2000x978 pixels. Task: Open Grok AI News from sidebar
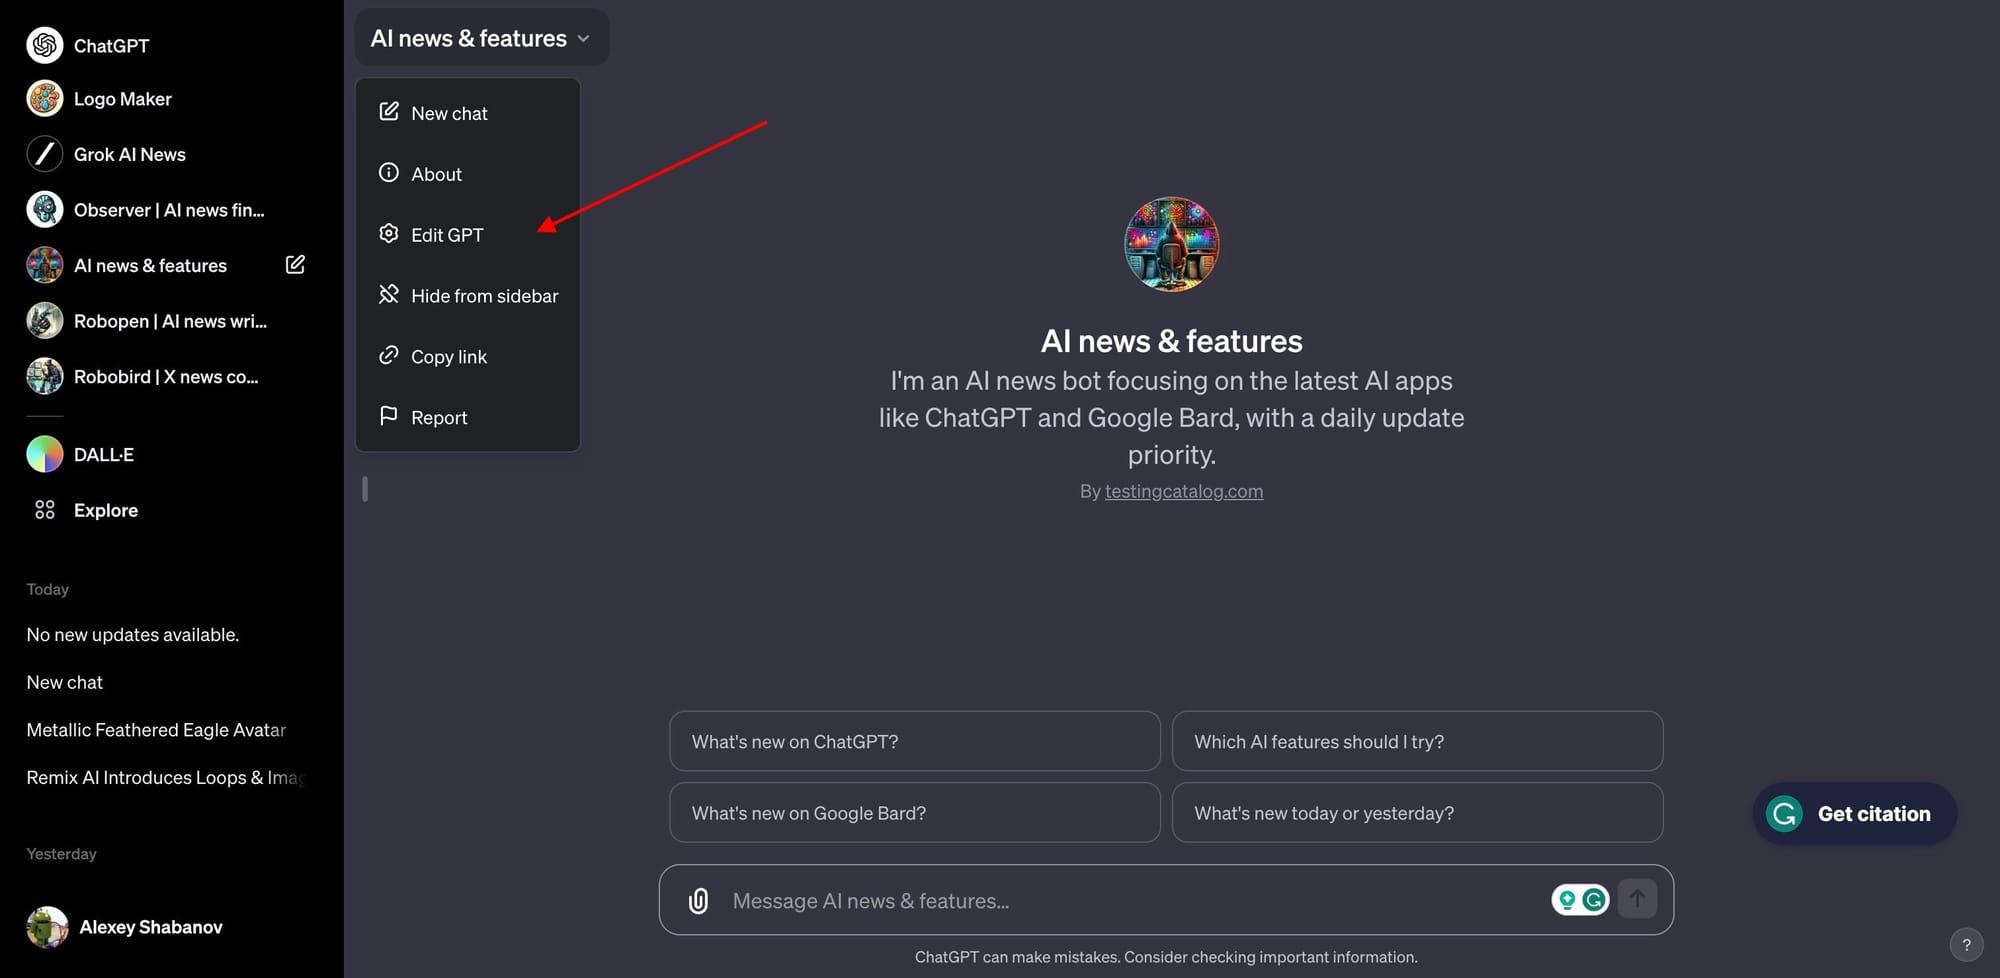point(130,154)
